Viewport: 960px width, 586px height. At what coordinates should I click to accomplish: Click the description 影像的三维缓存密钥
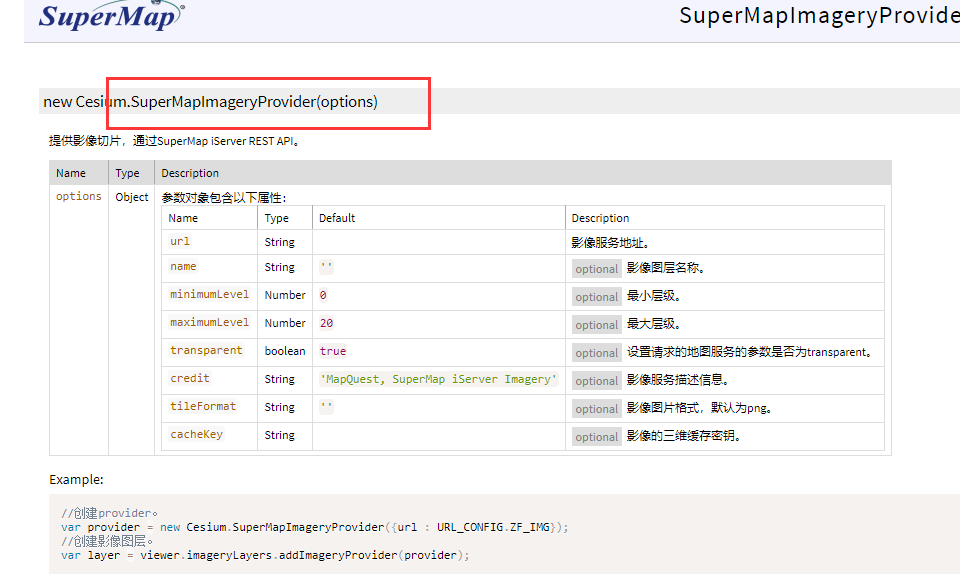(x=684, y=436)
